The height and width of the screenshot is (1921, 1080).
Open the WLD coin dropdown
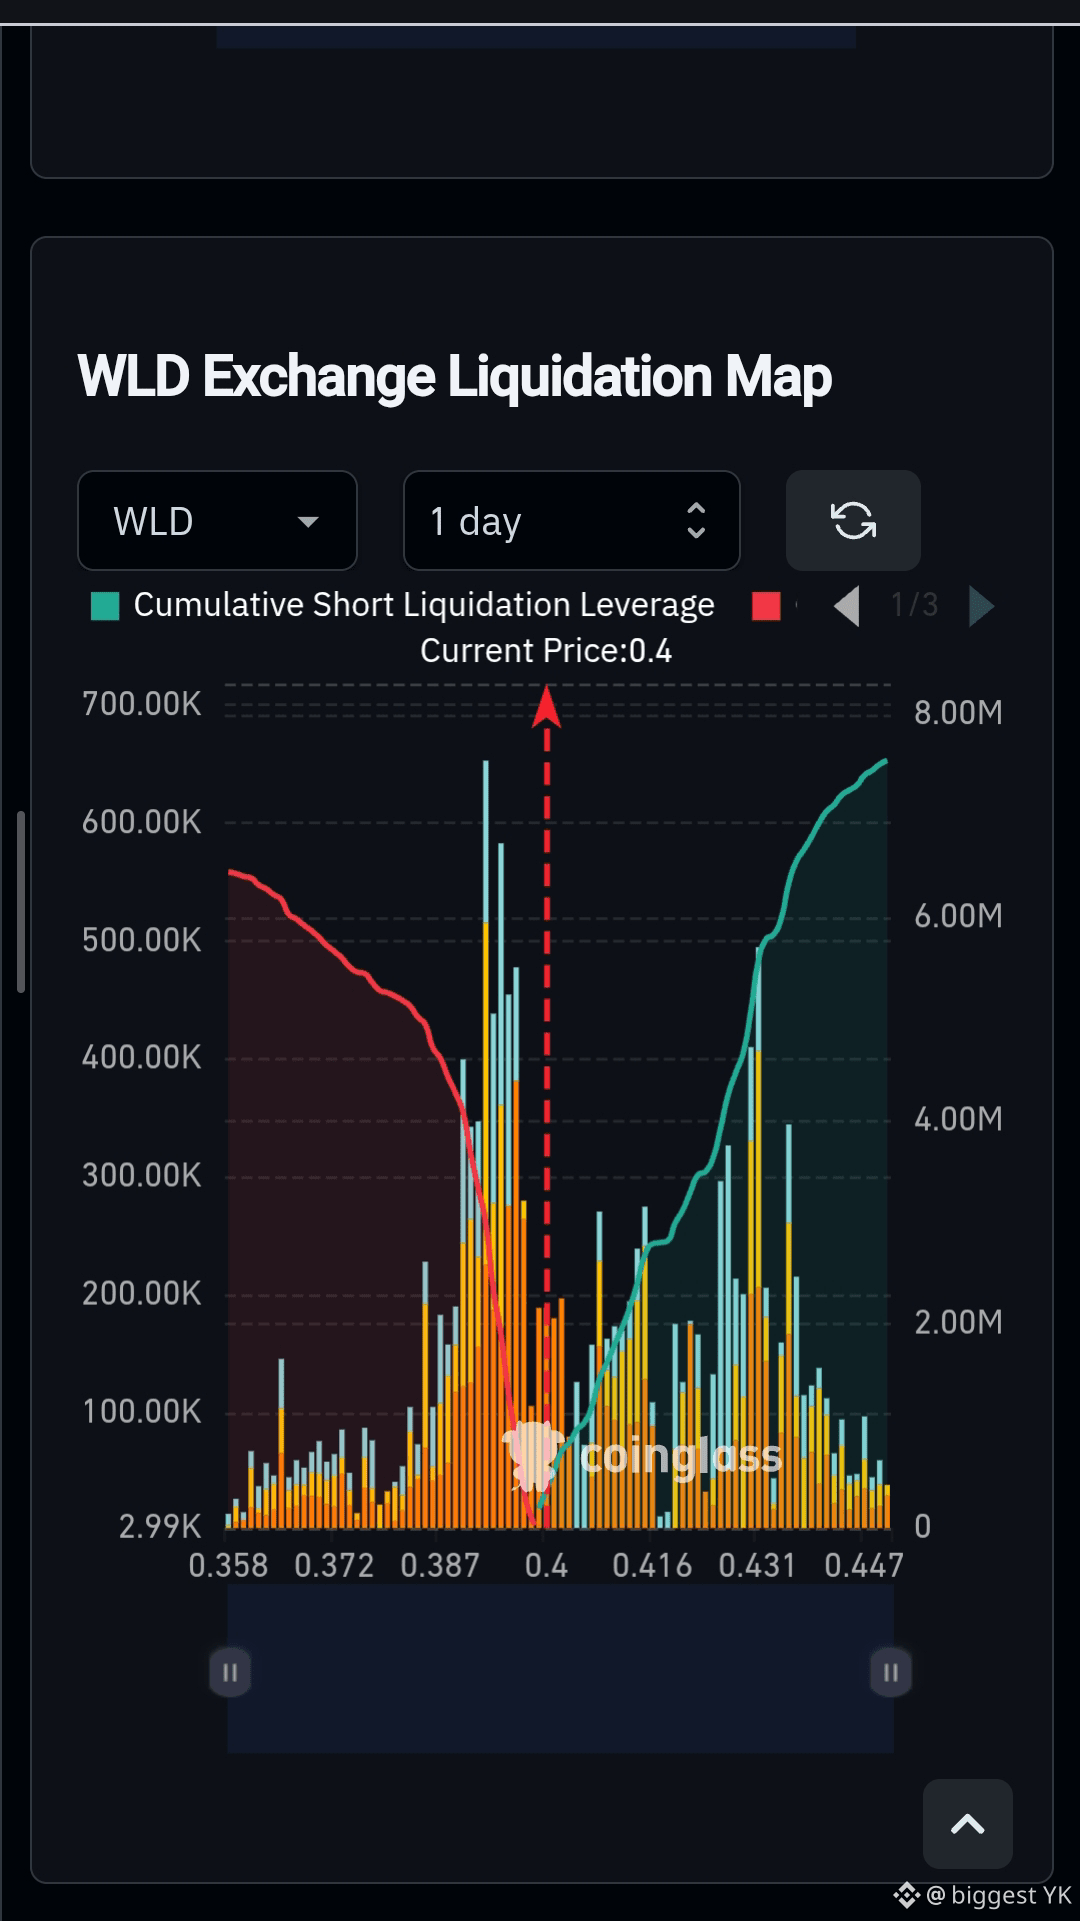217,521
